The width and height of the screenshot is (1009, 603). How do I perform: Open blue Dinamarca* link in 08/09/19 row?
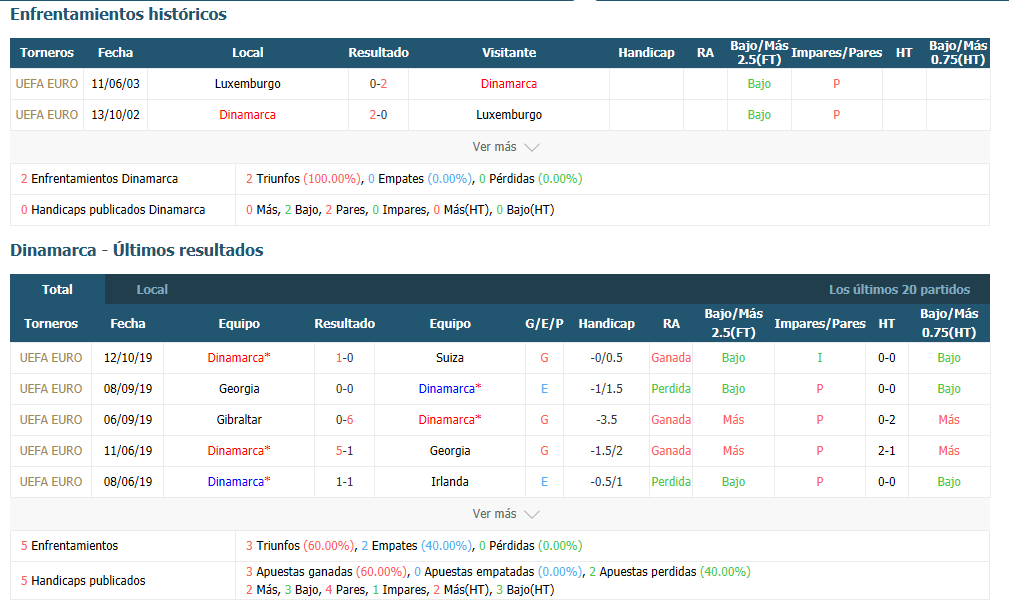(x=450, y=389)
